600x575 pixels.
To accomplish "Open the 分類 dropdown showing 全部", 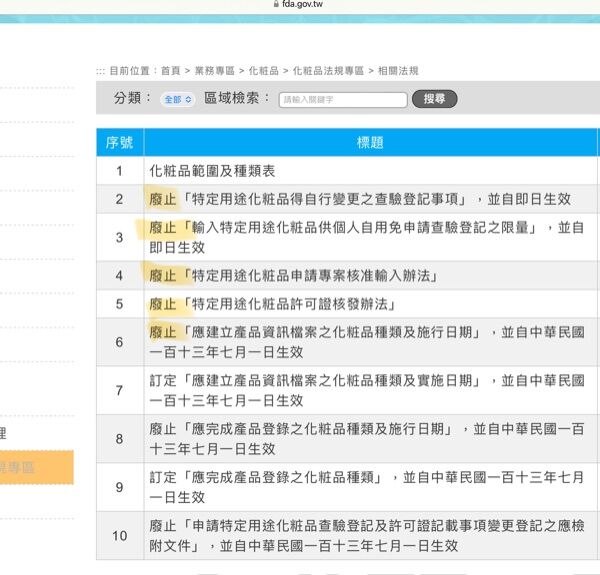I will tap(177, 100).
